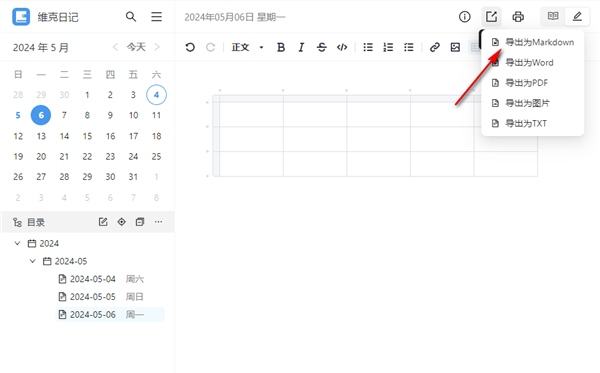Click the printer icon

point(518,17)
